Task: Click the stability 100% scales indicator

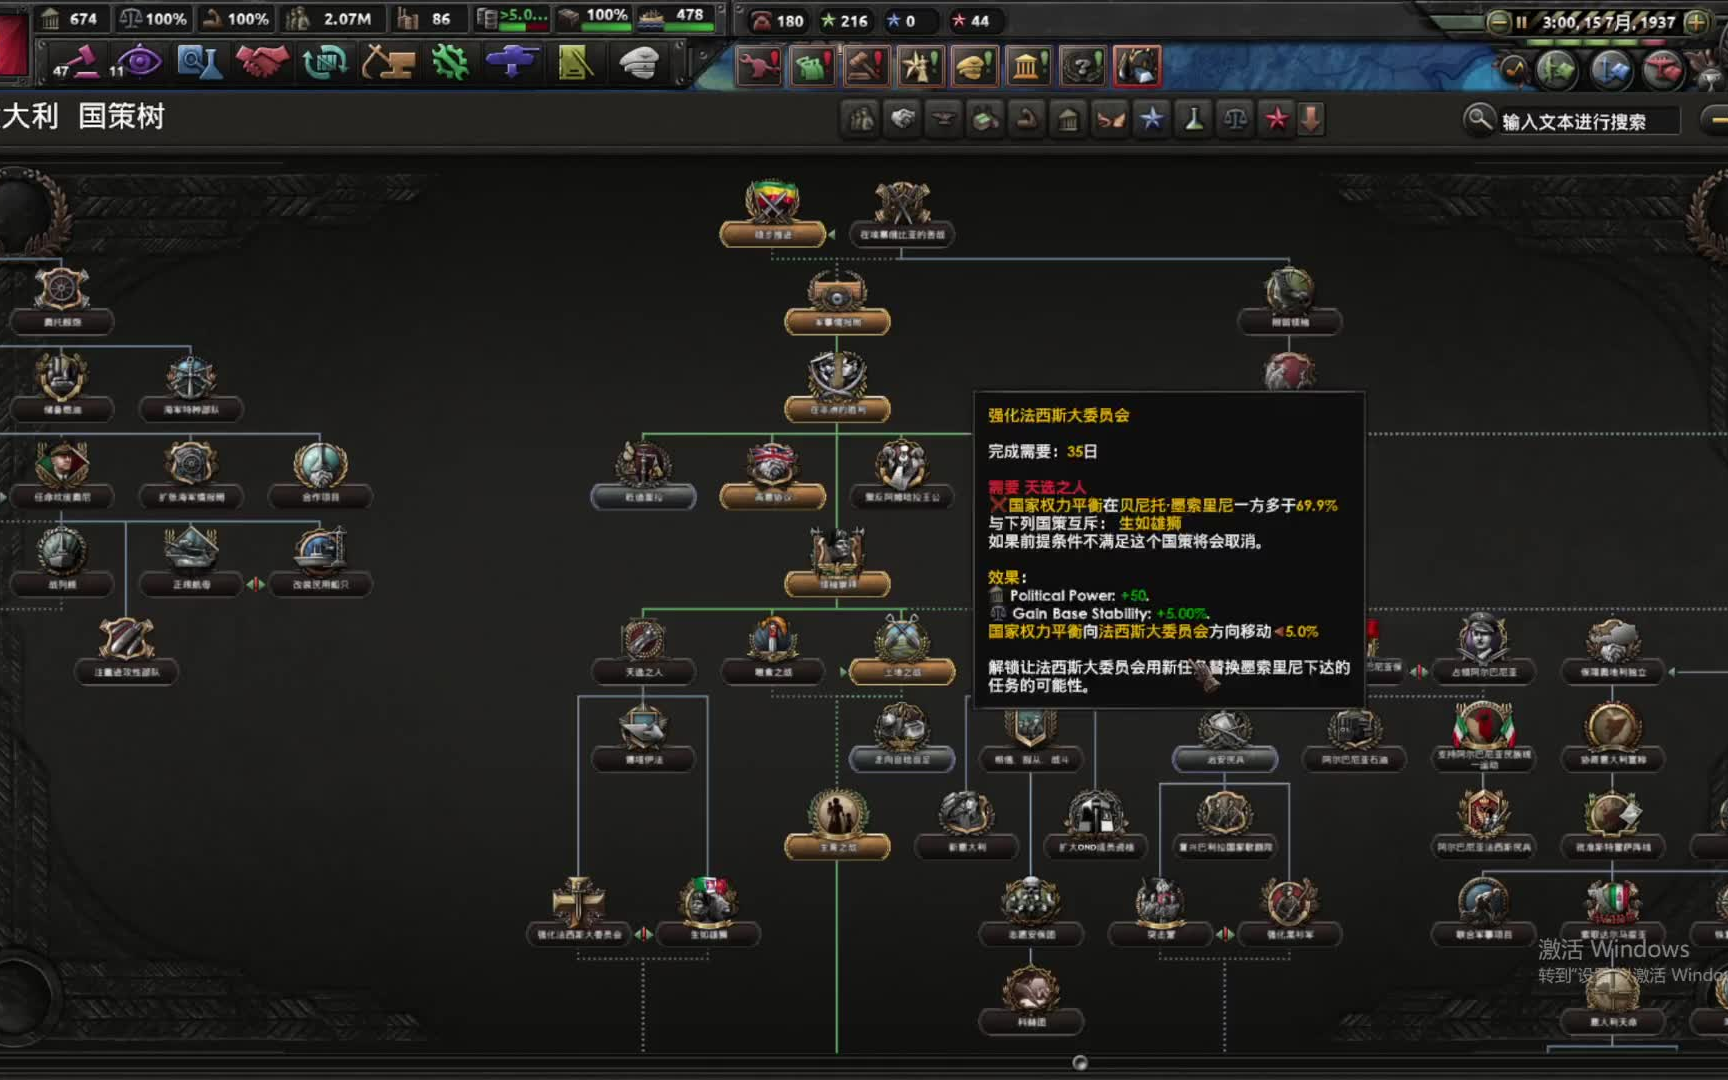Action: pos(153,18)
